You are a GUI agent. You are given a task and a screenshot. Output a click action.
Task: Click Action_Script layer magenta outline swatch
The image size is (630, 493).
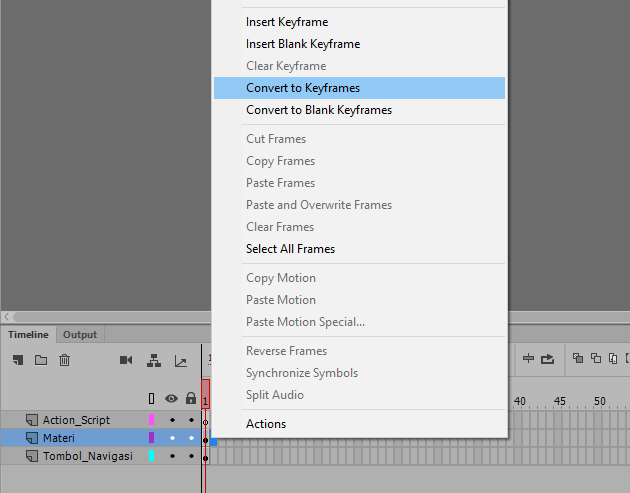[x=151, y=420]
